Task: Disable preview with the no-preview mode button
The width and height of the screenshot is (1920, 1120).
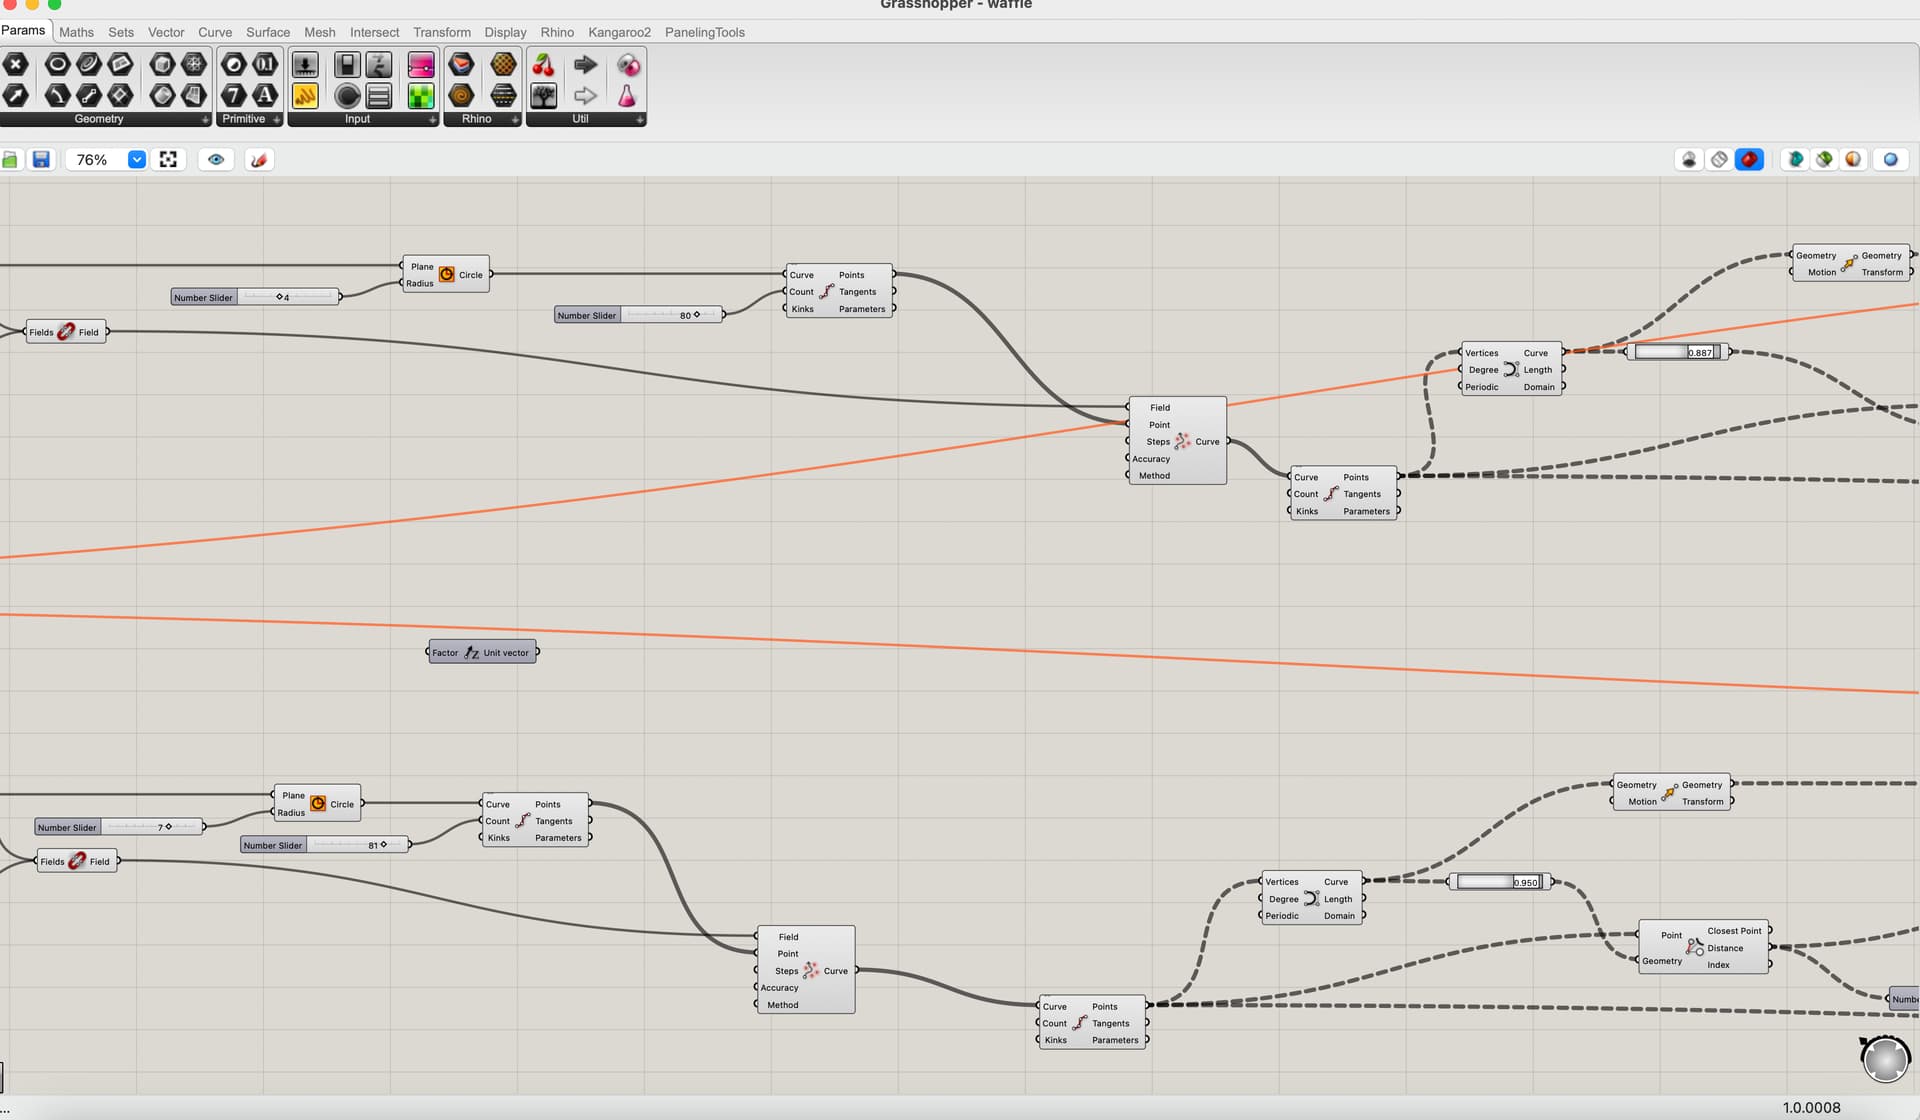Action: (x=1689, y=160)
